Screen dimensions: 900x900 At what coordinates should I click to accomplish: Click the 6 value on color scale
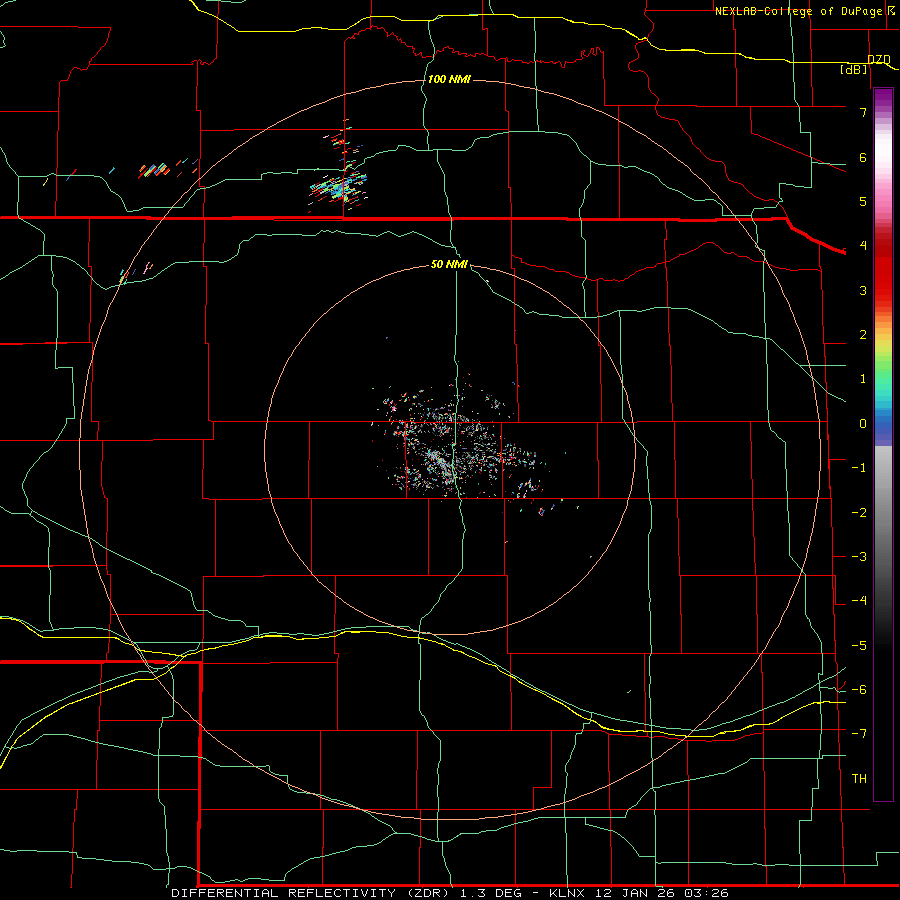[863, 157]
